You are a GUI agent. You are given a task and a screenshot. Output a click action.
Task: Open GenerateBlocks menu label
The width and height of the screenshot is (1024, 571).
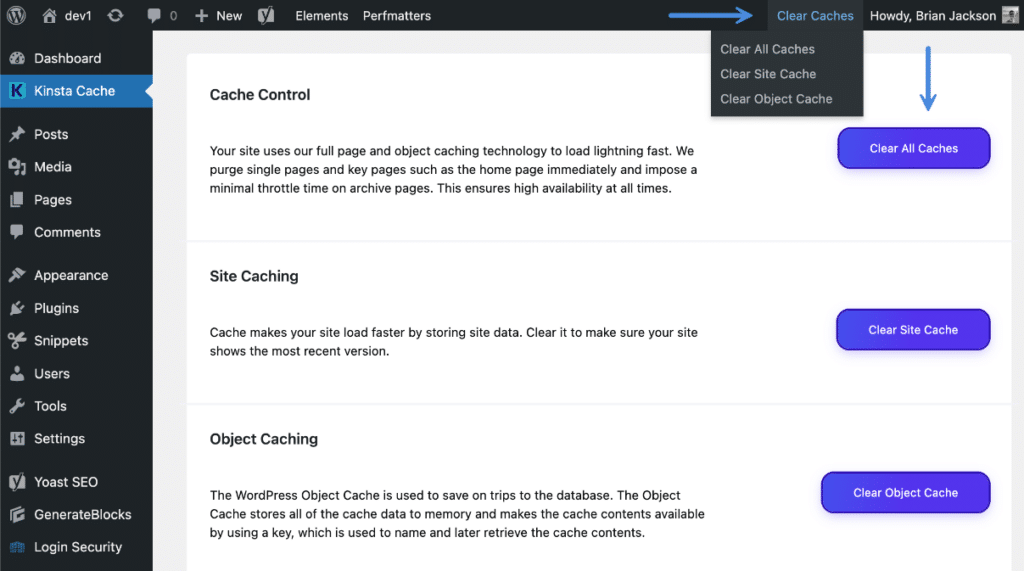(82, 514)
